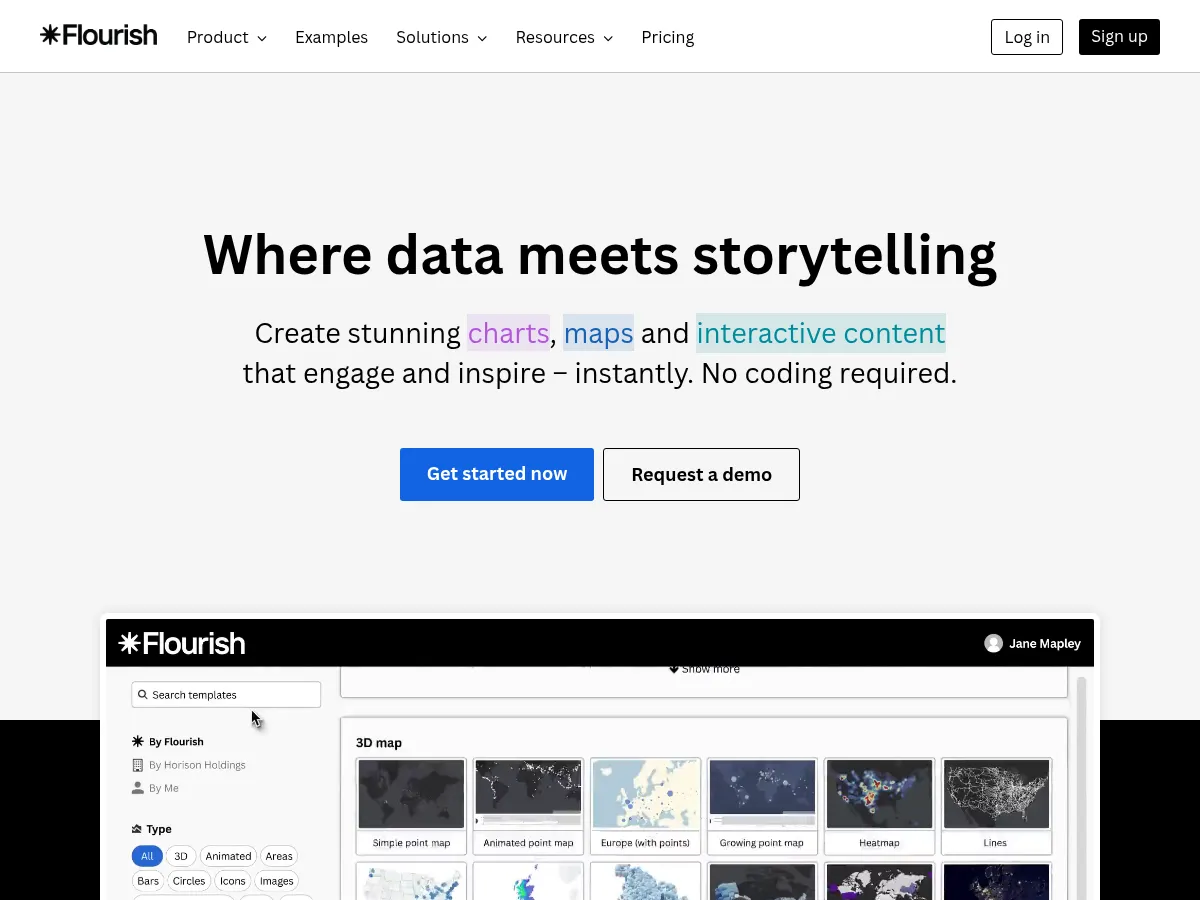
Task: Expand the Resources dropdown menu
Action: (564, 37)
